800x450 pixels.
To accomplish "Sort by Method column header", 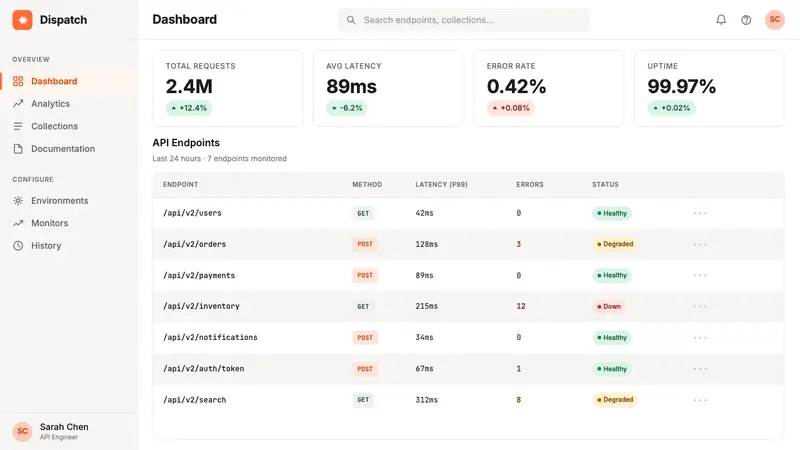I will (367, 185).
